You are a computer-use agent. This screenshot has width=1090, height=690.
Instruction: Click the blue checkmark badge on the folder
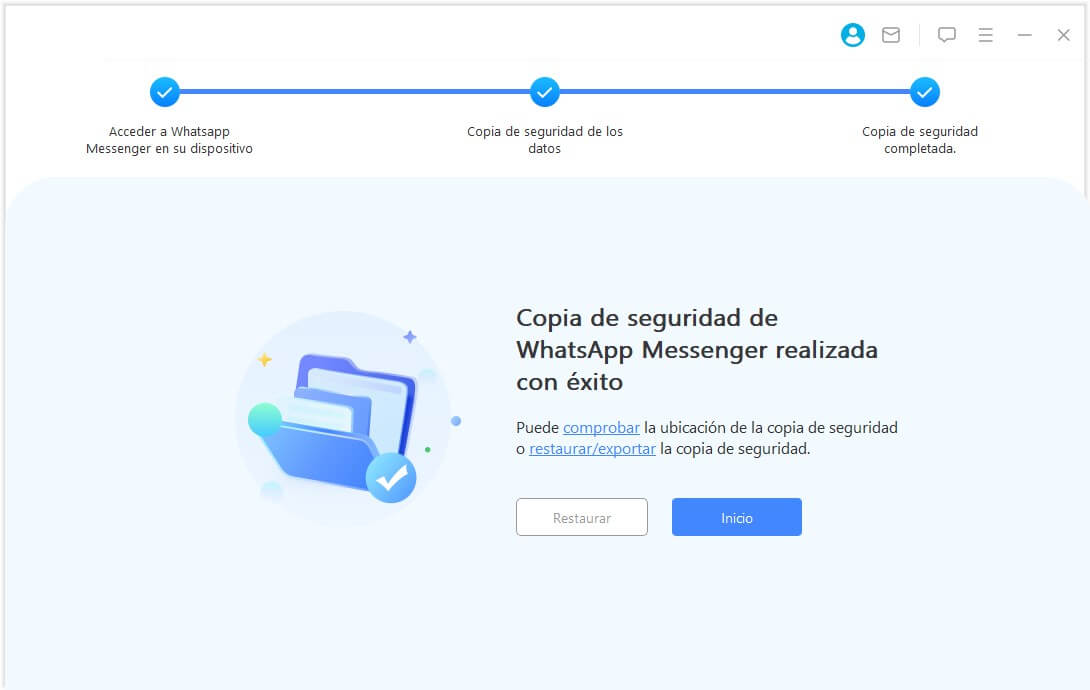pyautogui.click(x=391, y=478)
